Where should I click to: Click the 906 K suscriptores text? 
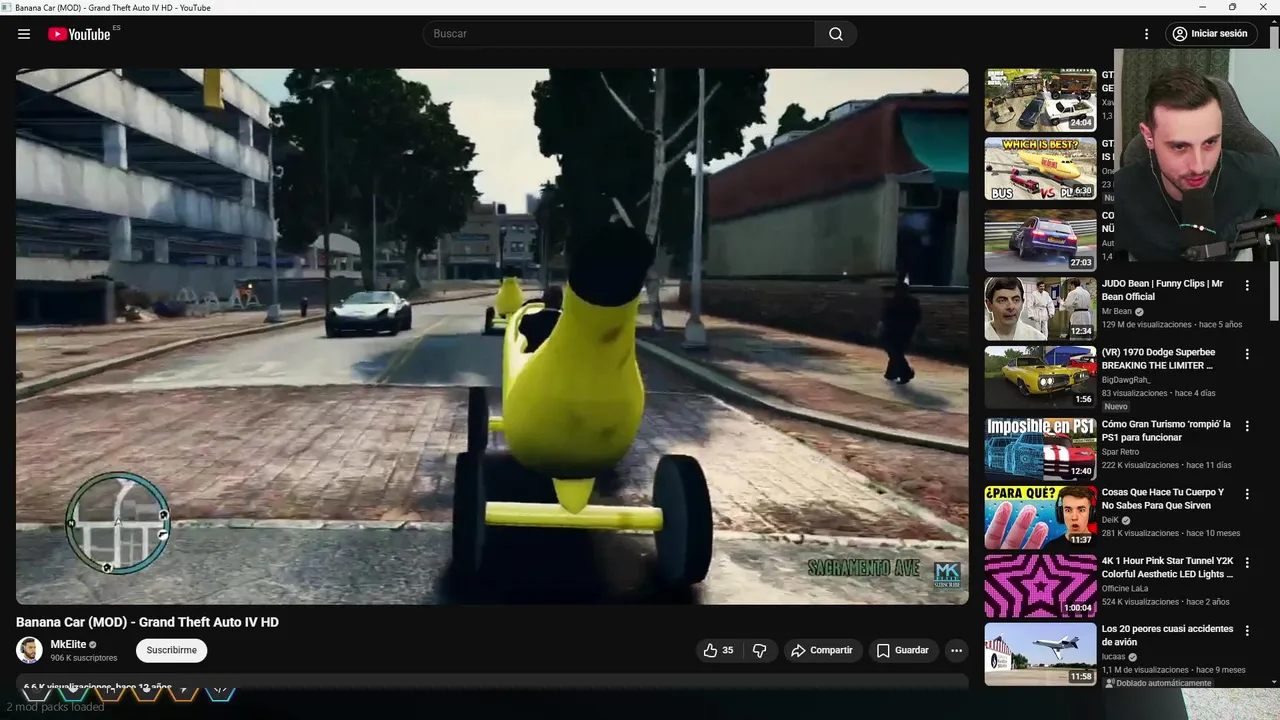tap(84, 658)
